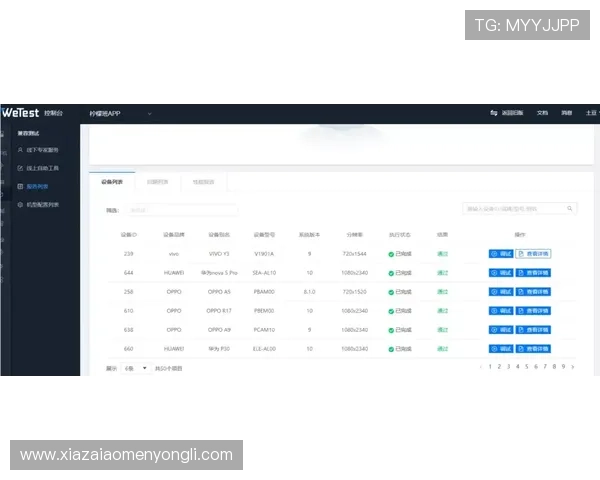
Task: Click the 线下专家服务 sidebar icon
Action: point(20,149)
